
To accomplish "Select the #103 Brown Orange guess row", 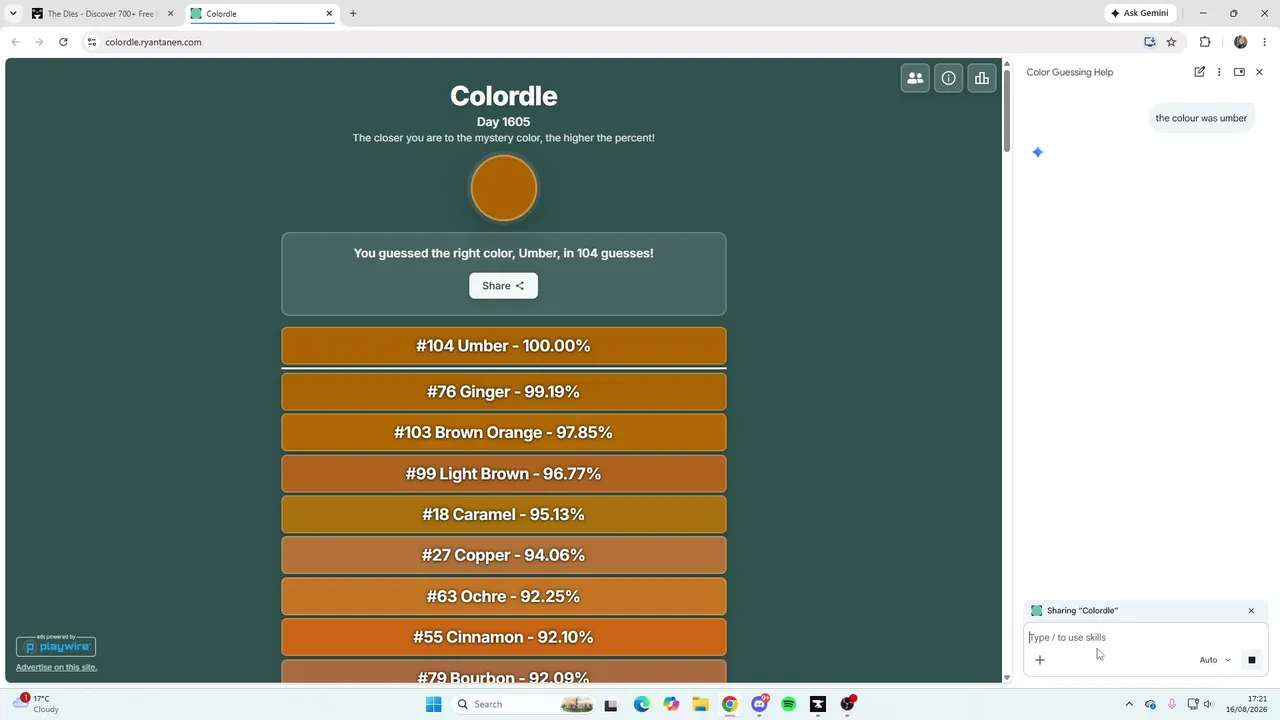I will point(504,433).
